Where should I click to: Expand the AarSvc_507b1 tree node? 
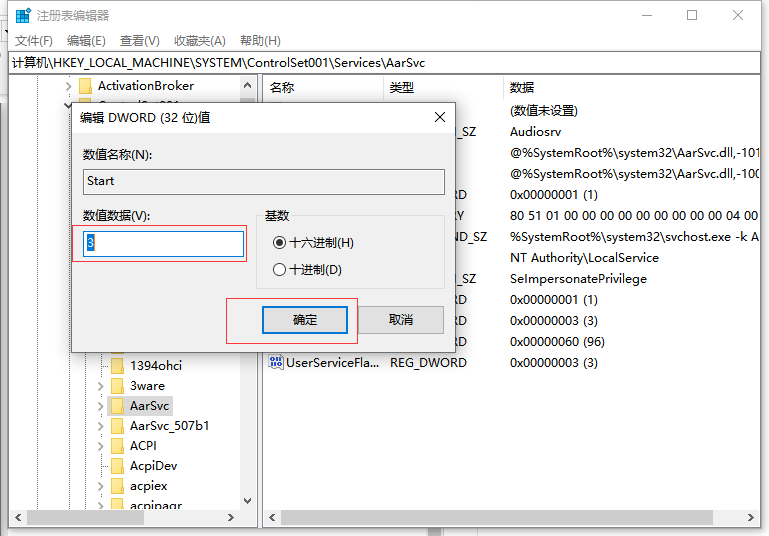[101, 427]
